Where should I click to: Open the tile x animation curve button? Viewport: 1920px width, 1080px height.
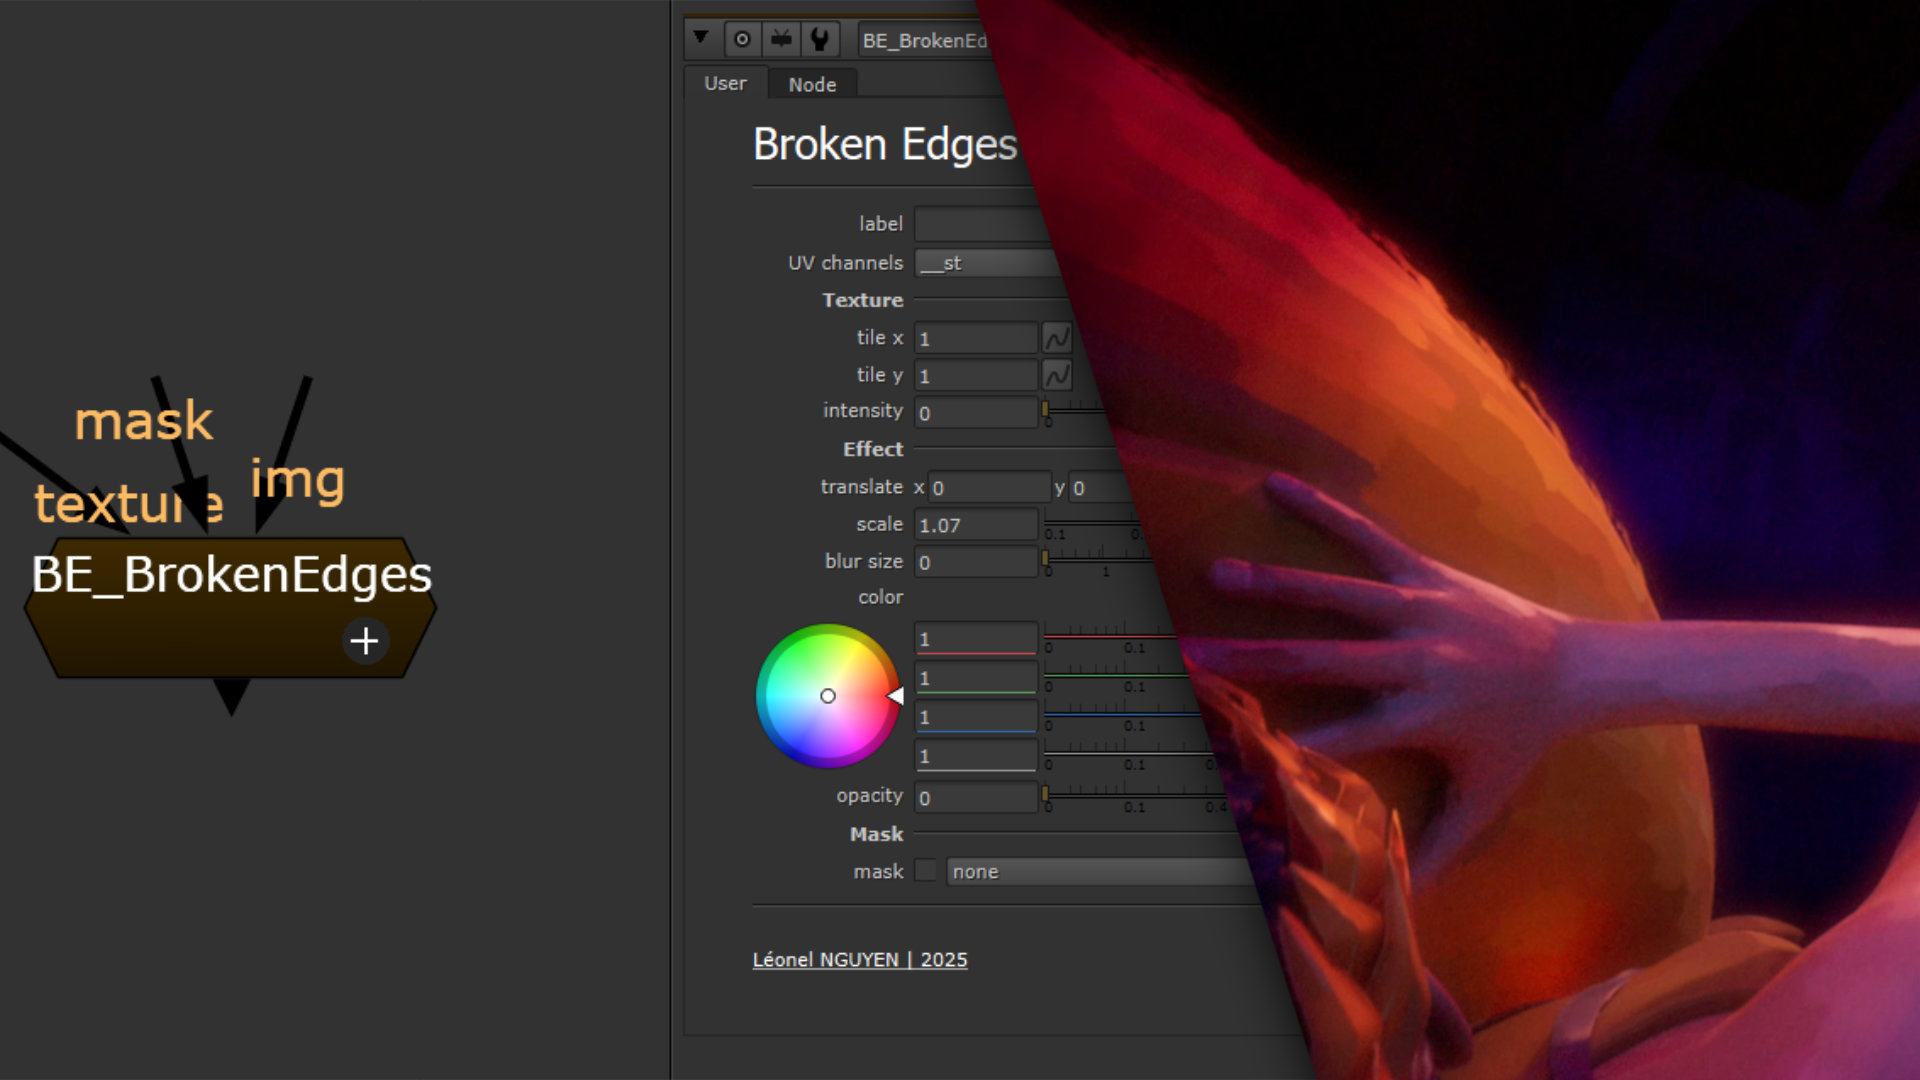pyautogui.click(x=1056, y=338)
